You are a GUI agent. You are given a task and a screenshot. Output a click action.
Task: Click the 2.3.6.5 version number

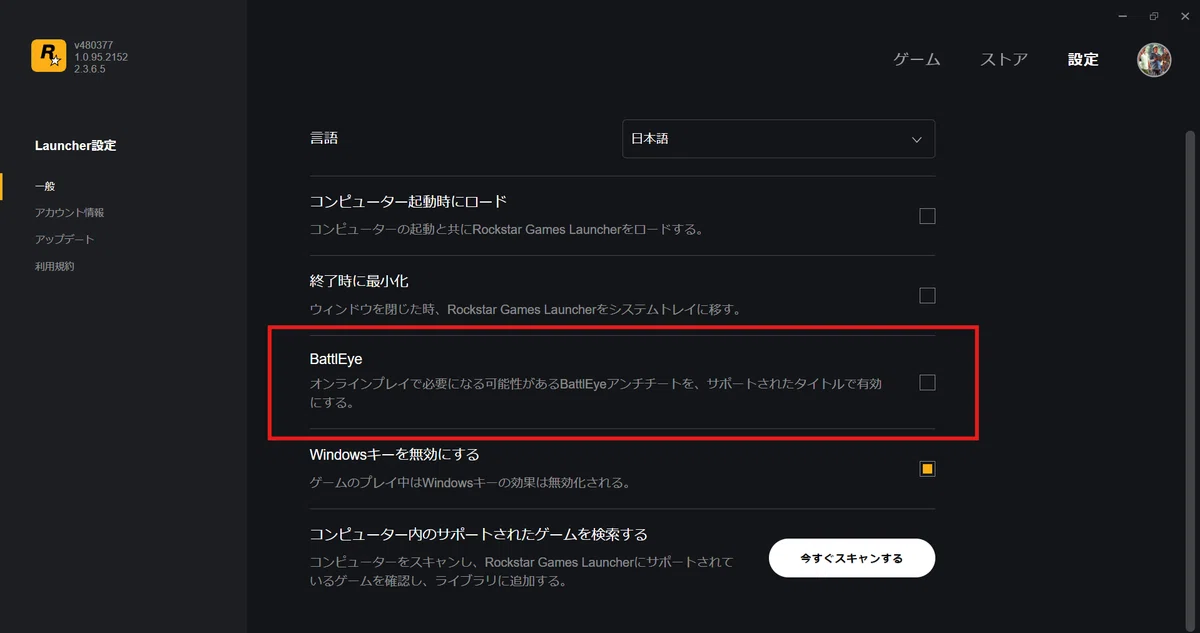pos(90,69)
